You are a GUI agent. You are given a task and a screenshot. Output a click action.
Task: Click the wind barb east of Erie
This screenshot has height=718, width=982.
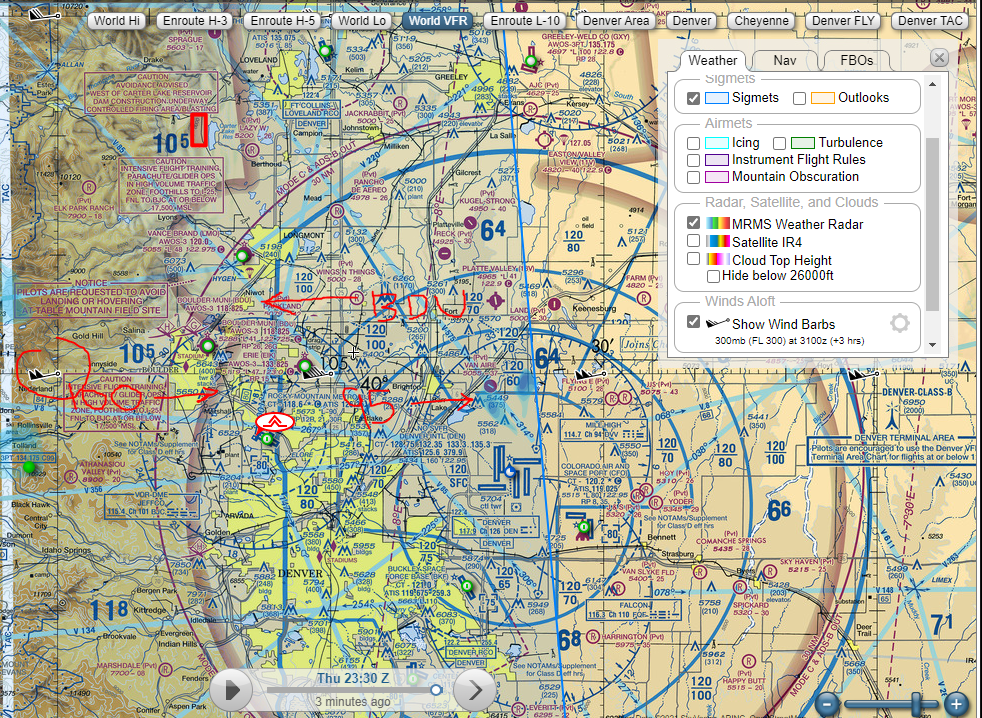pyautogui.click(x=317, y=372)
